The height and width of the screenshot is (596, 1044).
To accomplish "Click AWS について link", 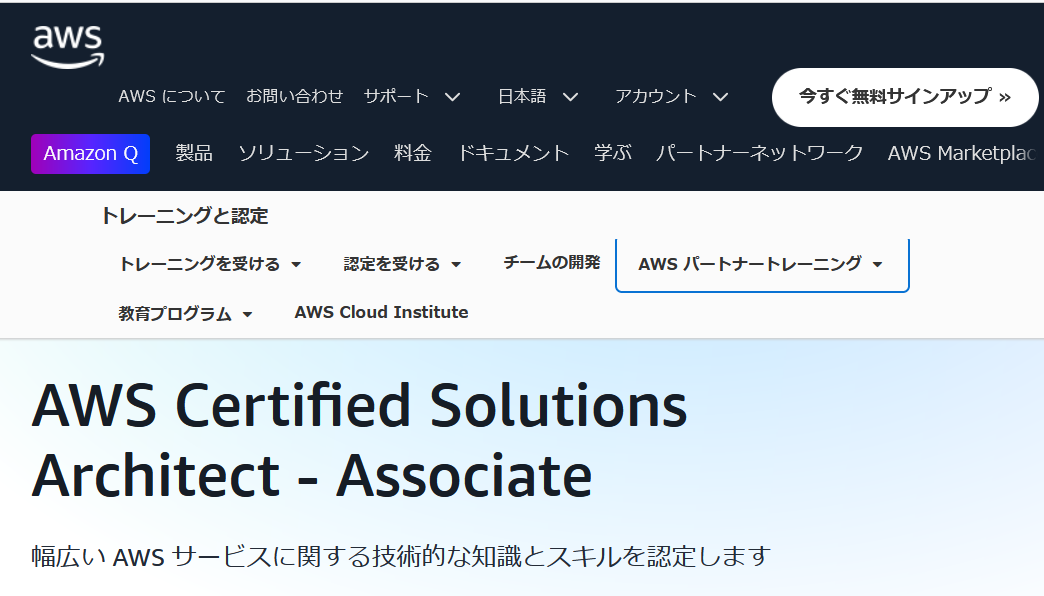I will (172, 97).
